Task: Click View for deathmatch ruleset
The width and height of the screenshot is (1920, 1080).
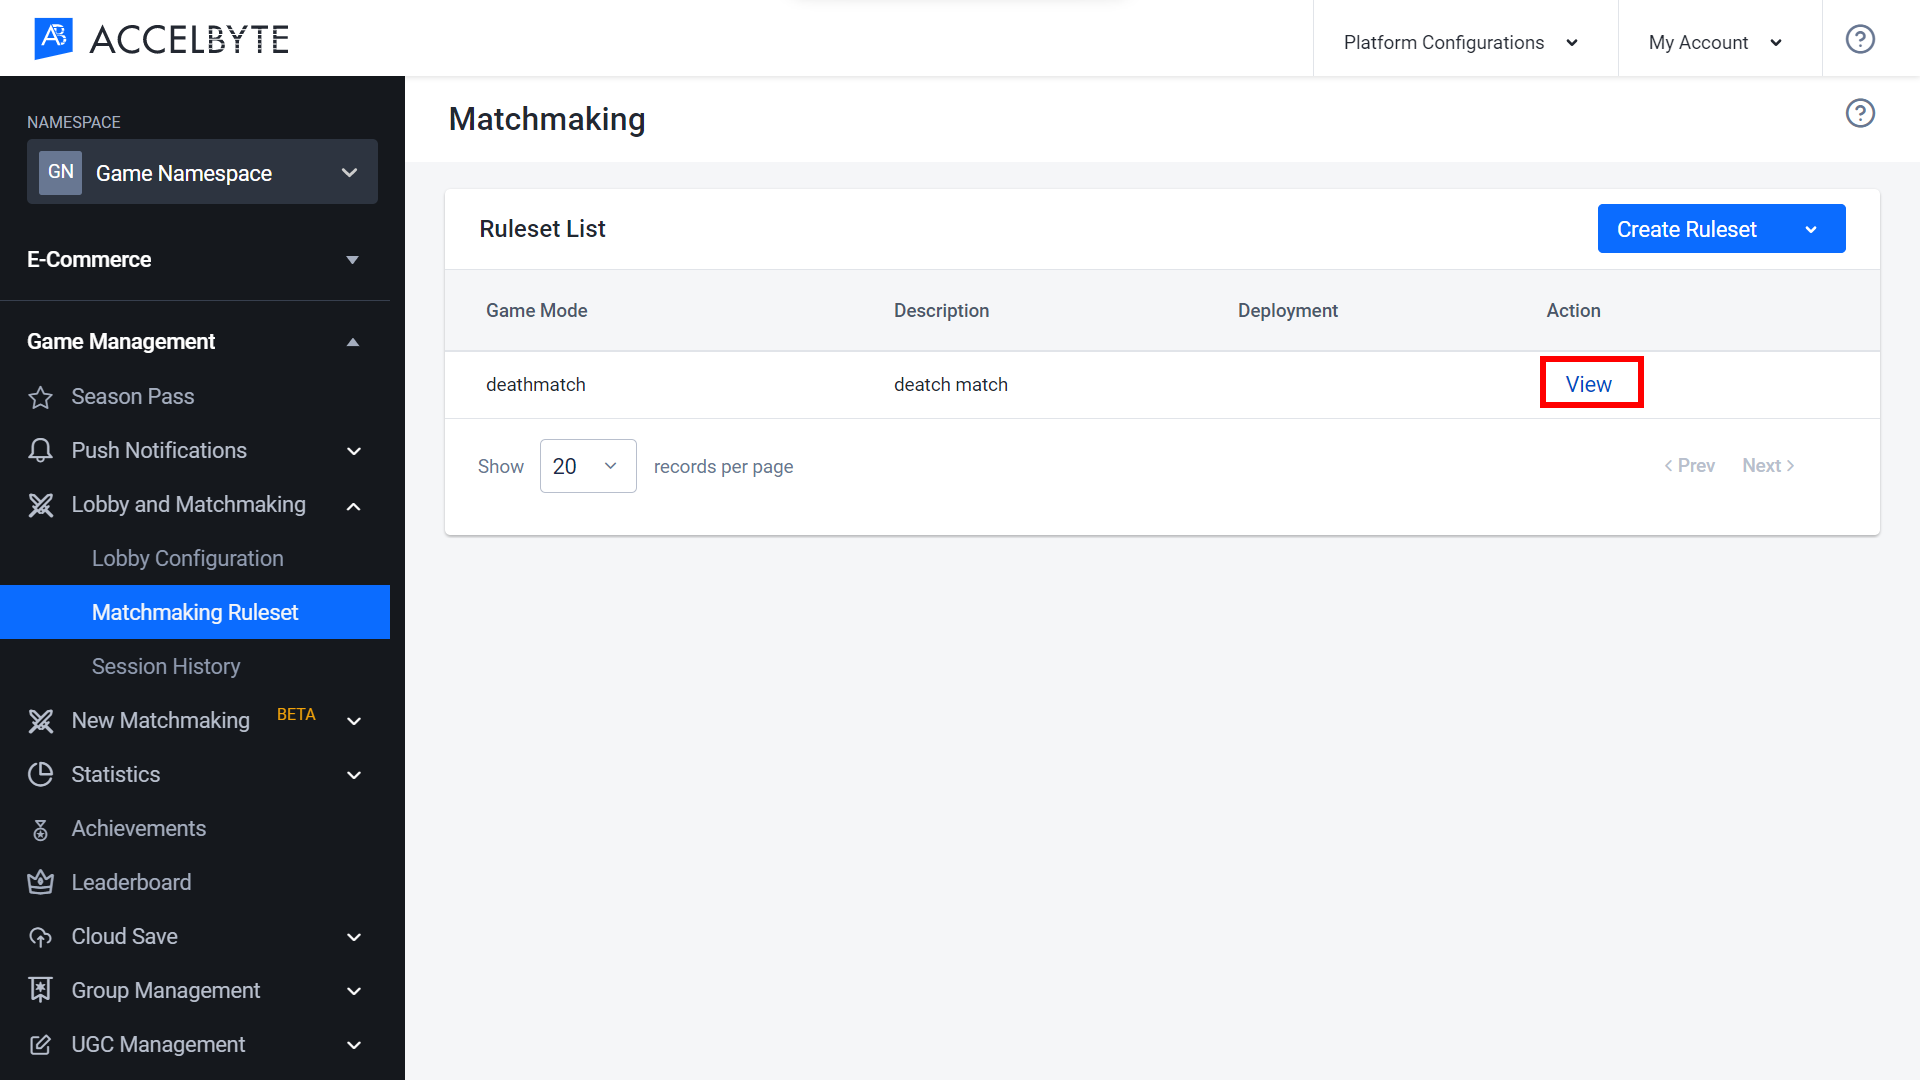Action: (x=1588, y=384)
